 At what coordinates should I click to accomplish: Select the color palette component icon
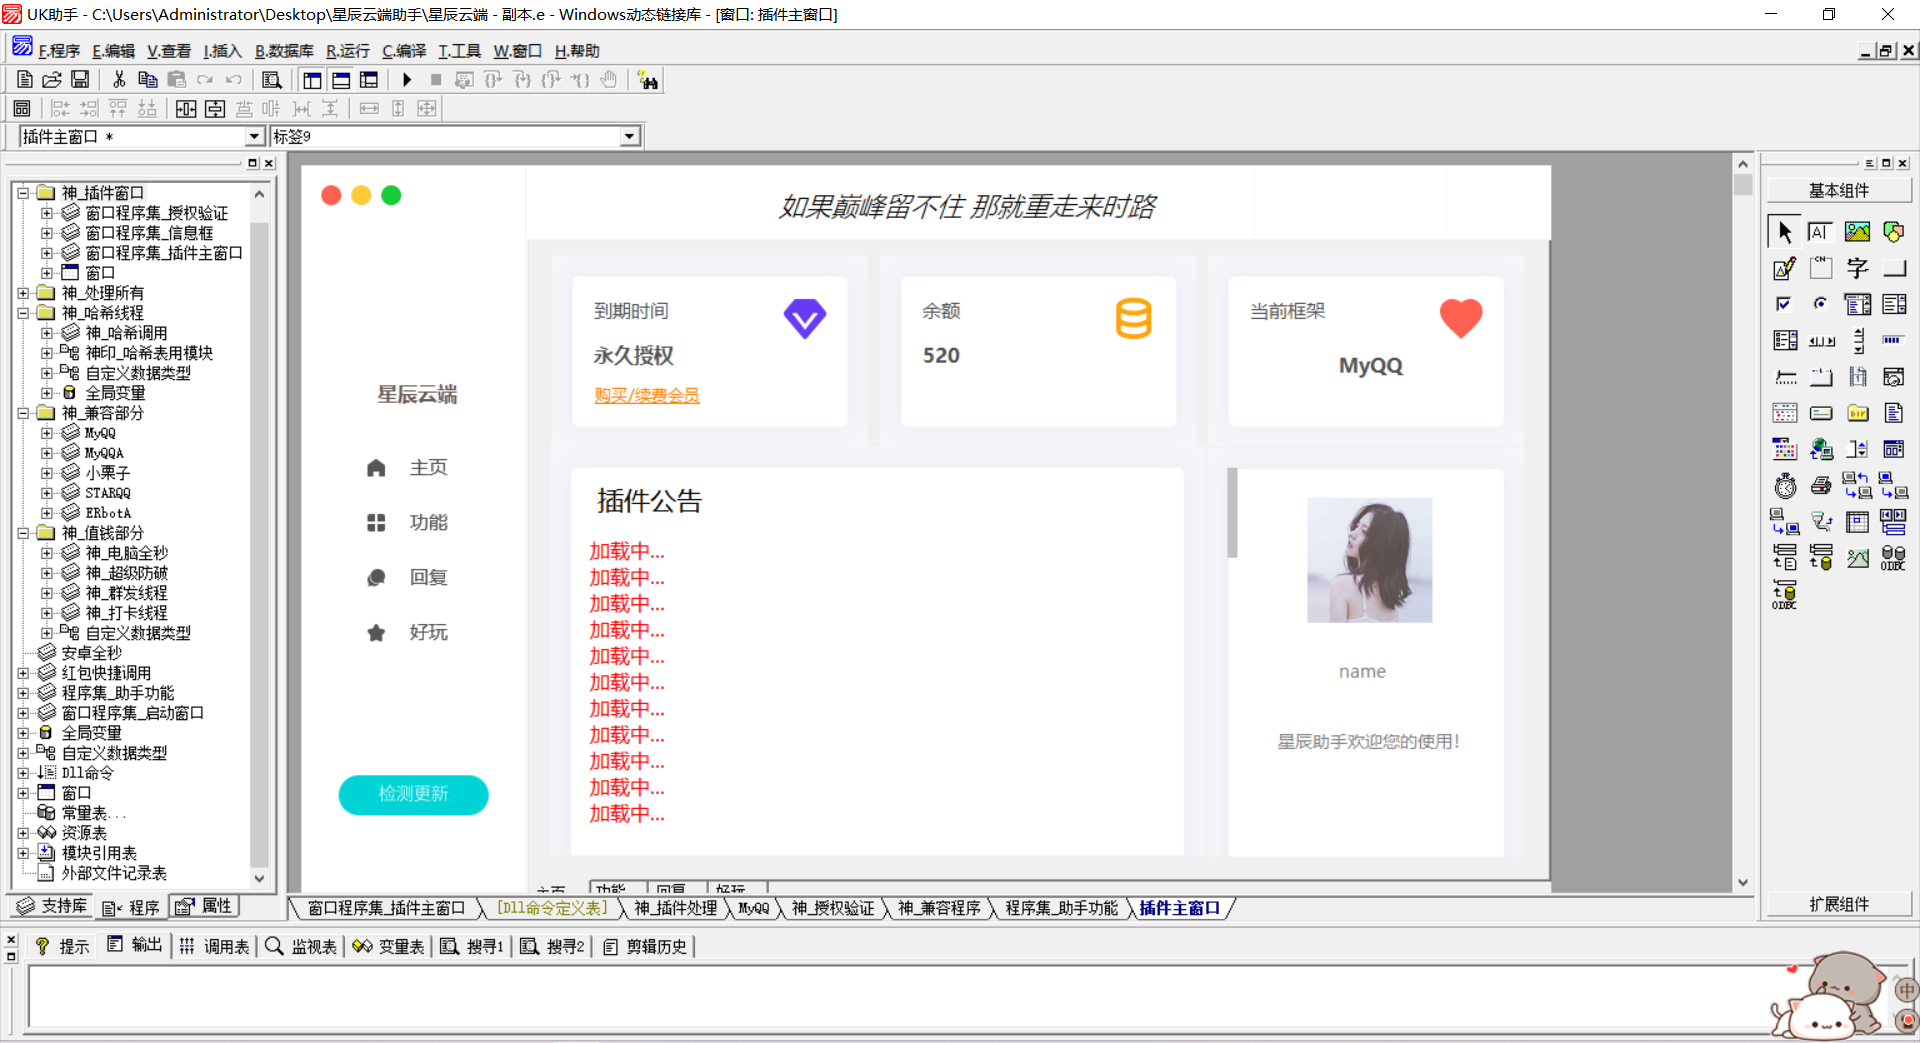pyautogui.click(x=1892, y=231)
